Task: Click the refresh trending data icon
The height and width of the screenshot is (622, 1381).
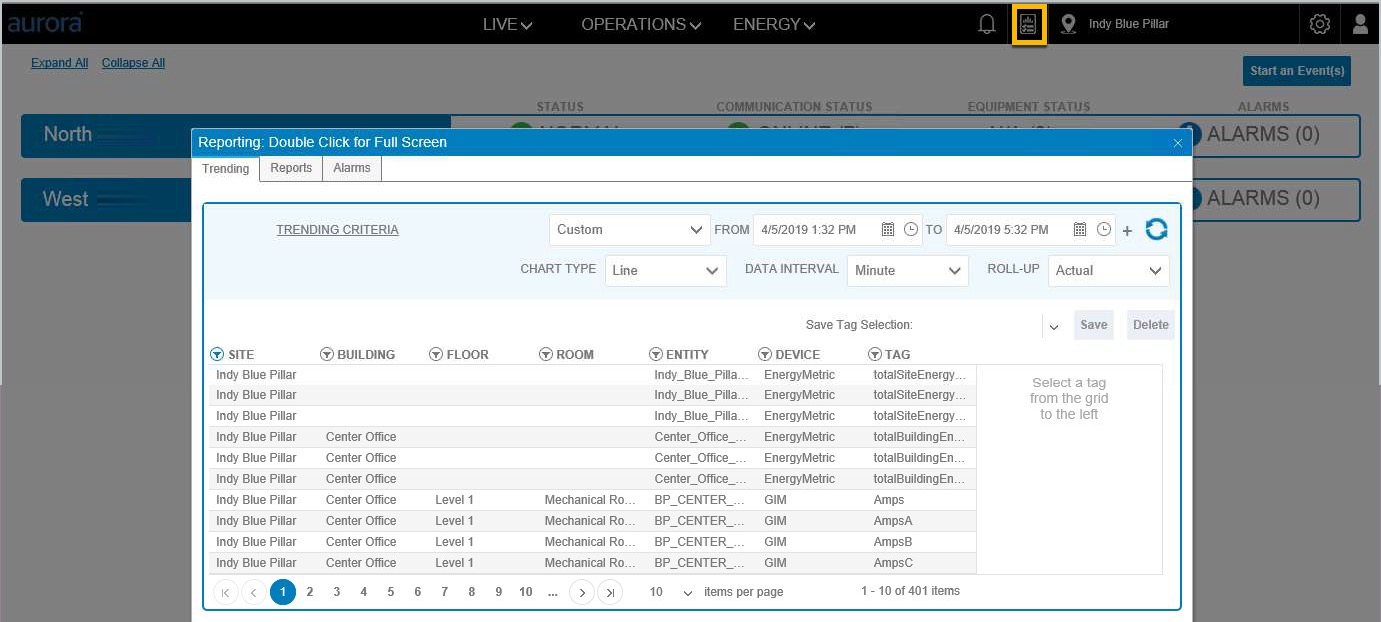Action: (x=1156, y=229)
